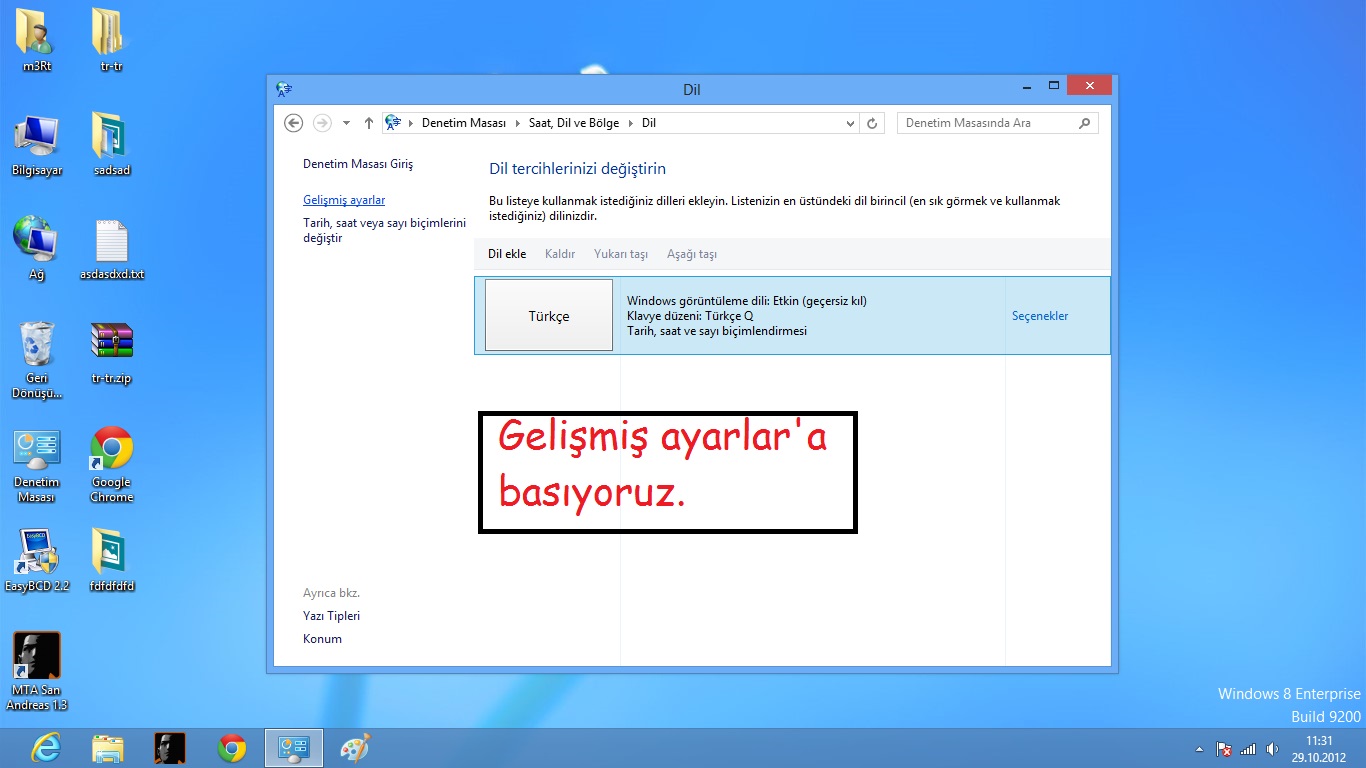
Task: Open the Ağ network icon
Action: [37, 248]
